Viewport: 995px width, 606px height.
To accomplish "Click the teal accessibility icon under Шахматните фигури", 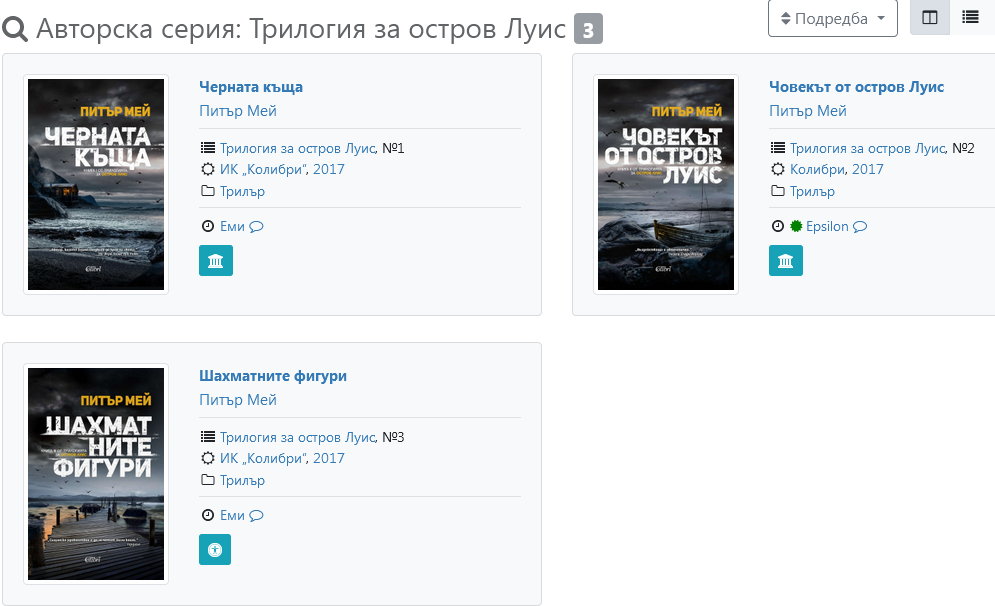I will click(215, 550).
